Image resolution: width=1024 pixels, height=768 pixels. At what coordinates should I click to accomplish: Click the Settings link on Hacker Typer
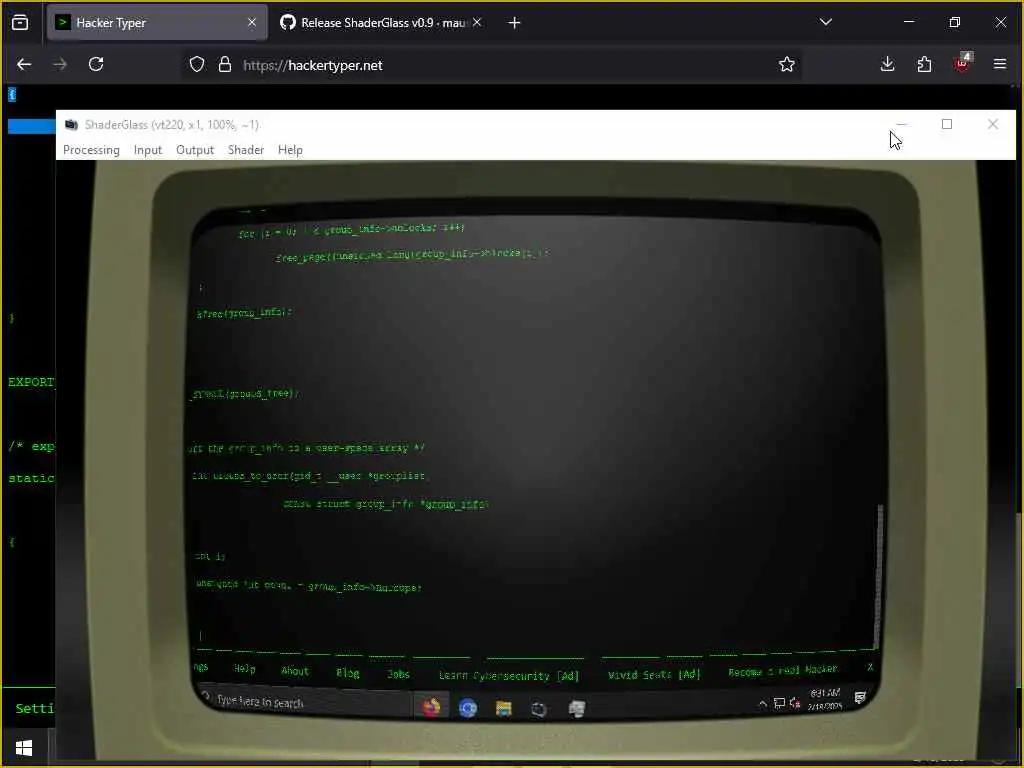(35, 708)
